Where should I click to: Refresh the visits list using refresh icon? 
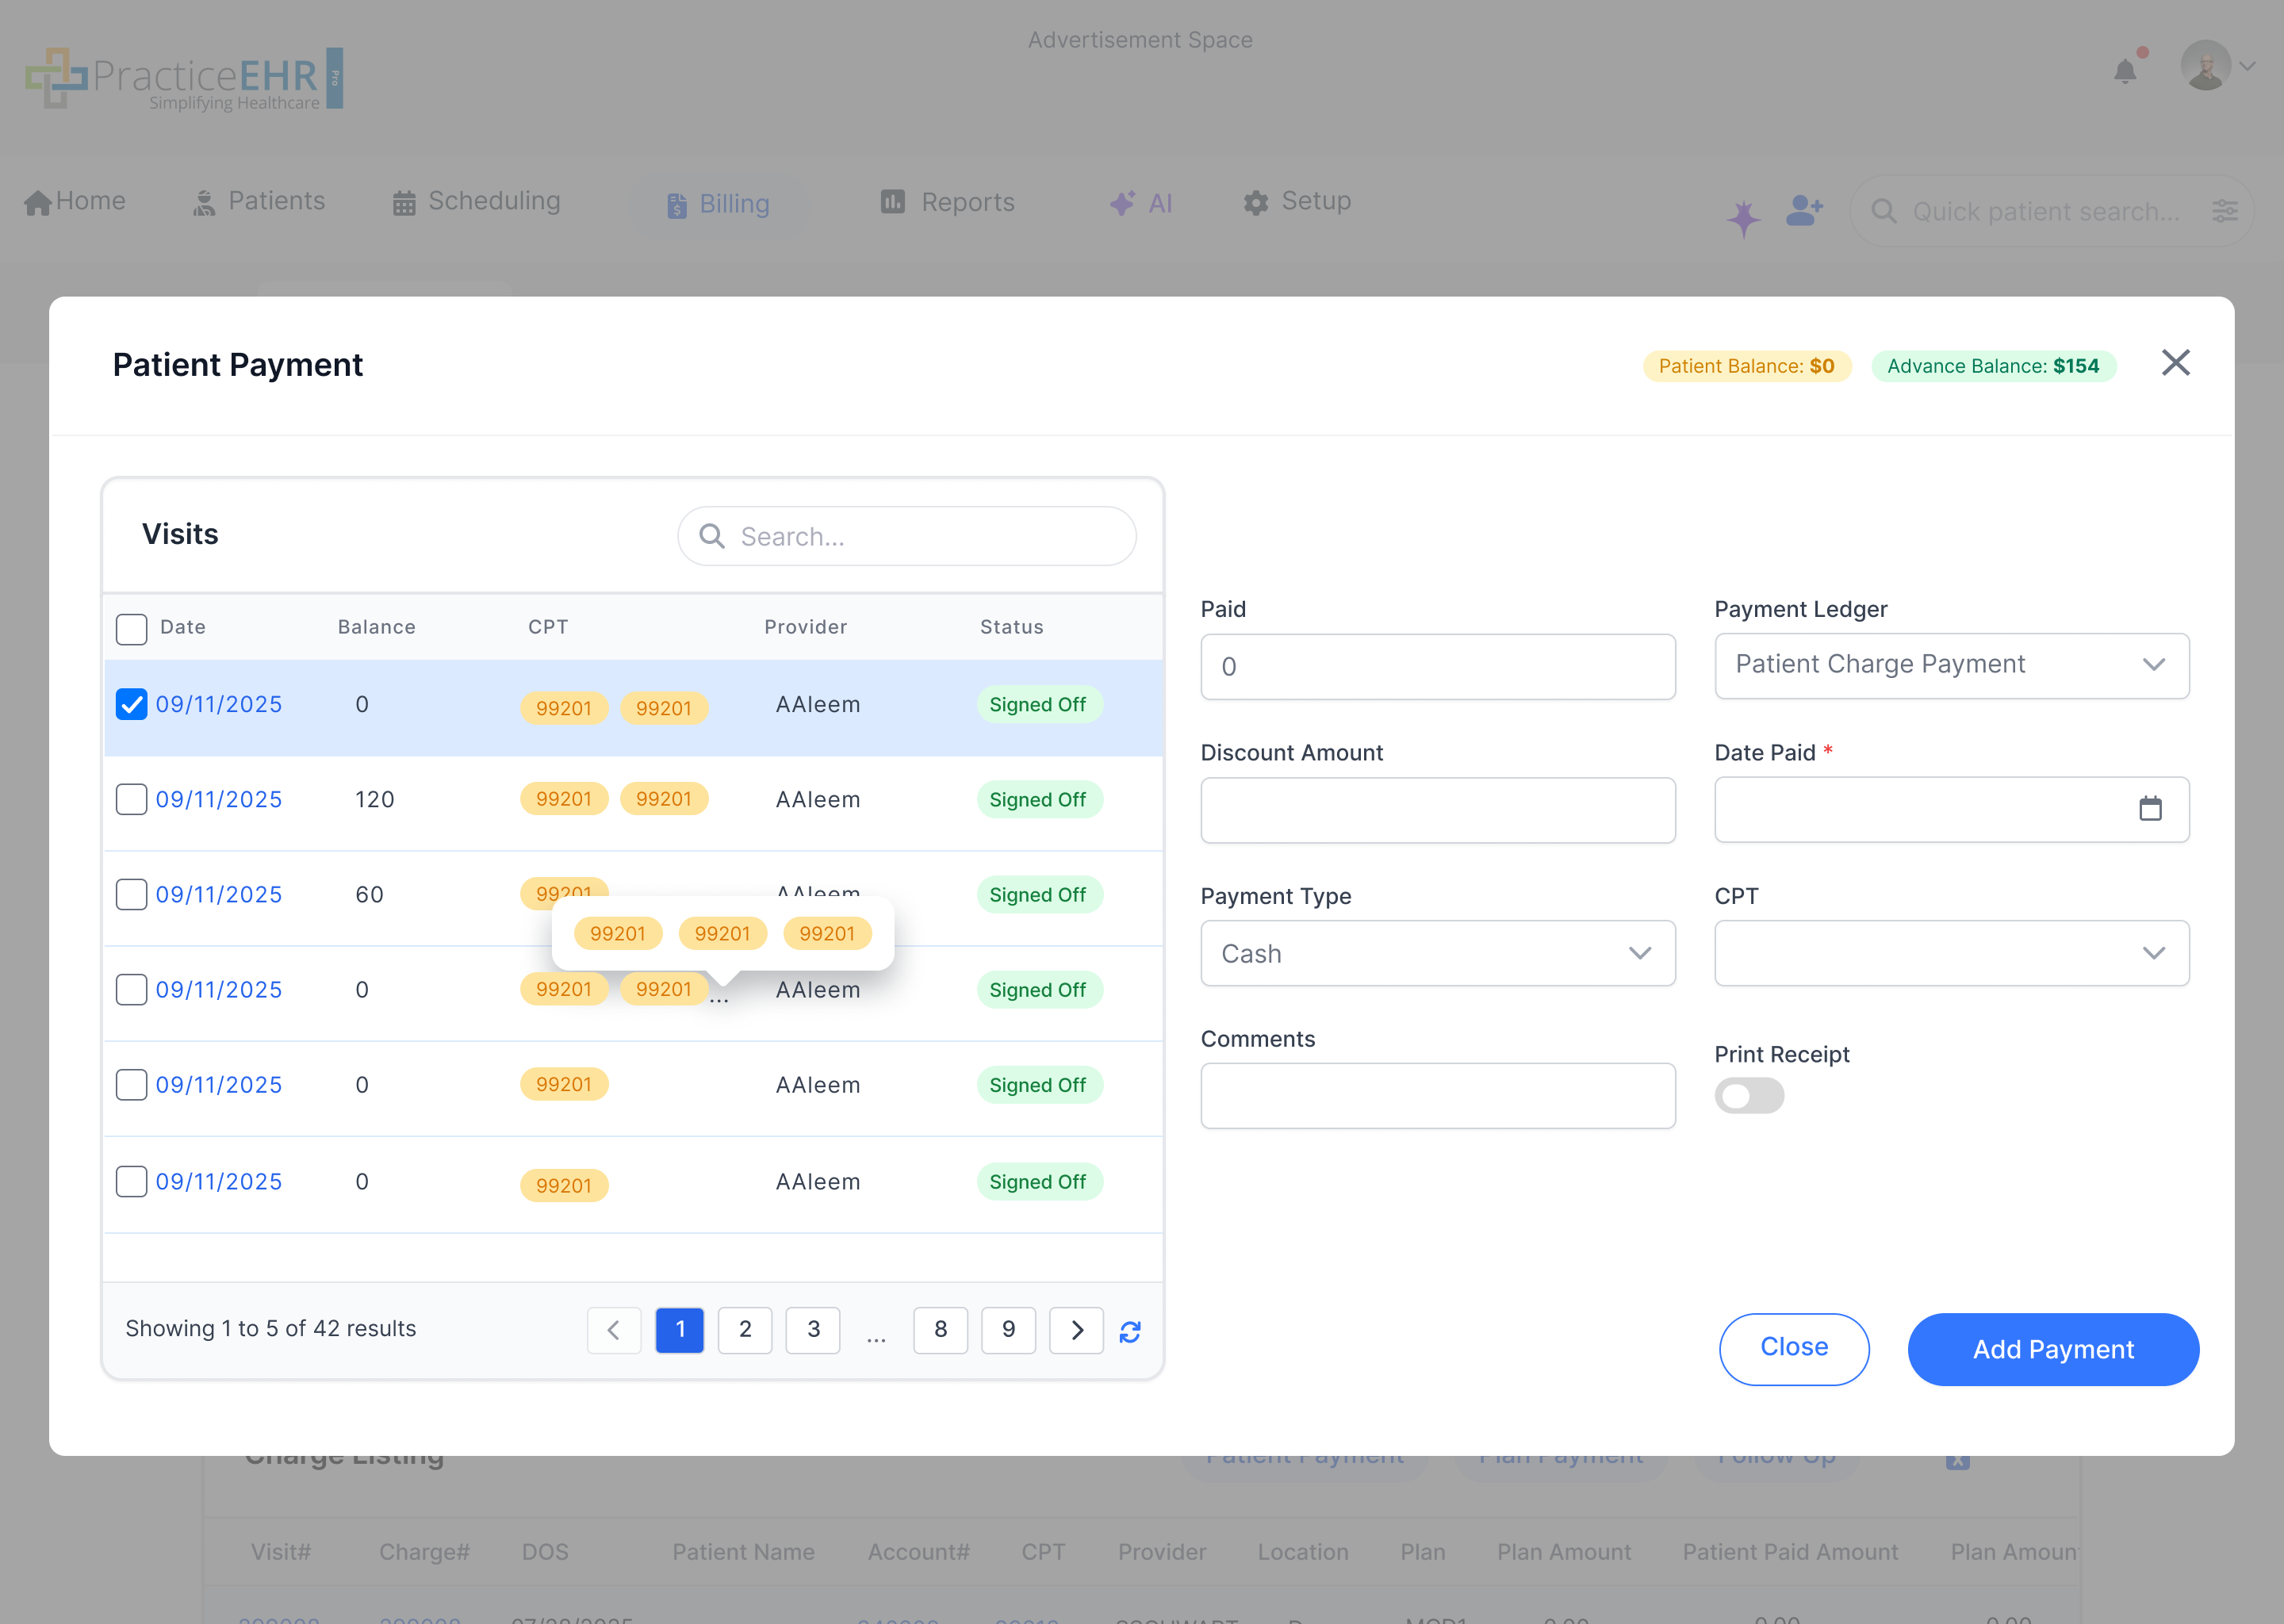(1130, 1331)
